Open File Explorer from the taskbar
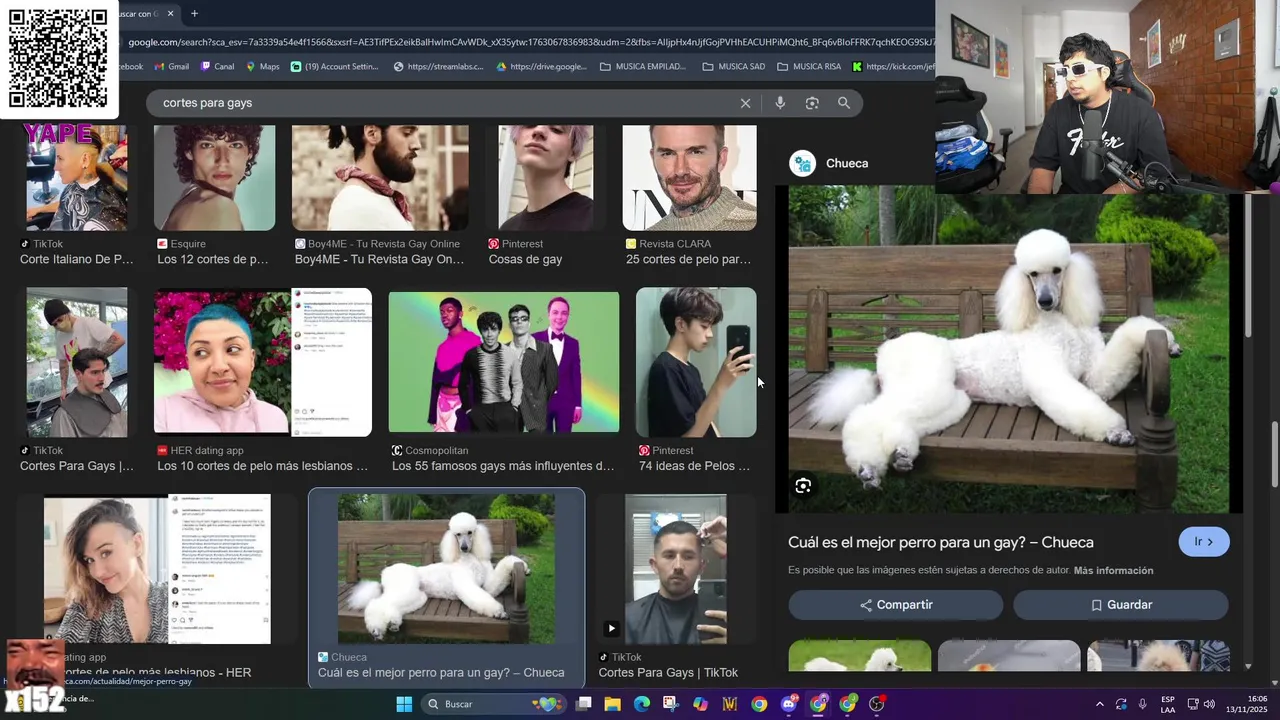The width and height of the screenshot is (1280, 720). (612, 704)
